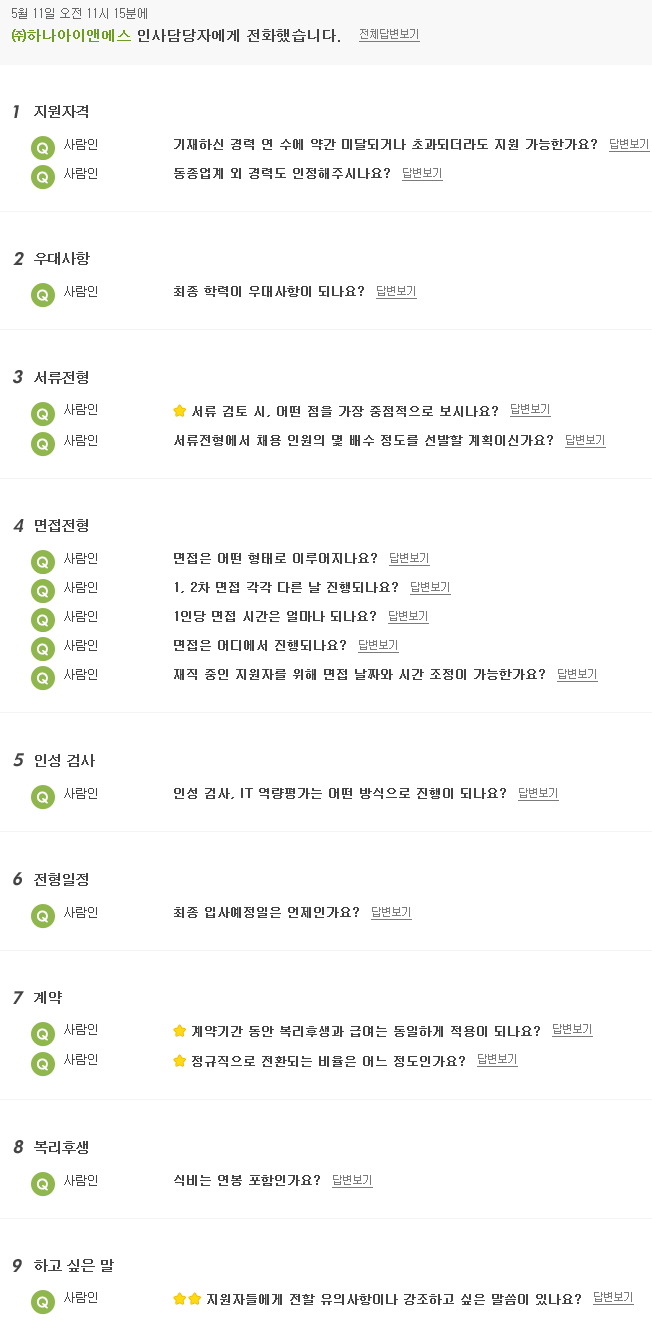Image resolution: width=652 pixels, height=1328 pixels.
Task: Expand 답변보기 for 동종업계 외 경력 question
Action: coord(422,173)
